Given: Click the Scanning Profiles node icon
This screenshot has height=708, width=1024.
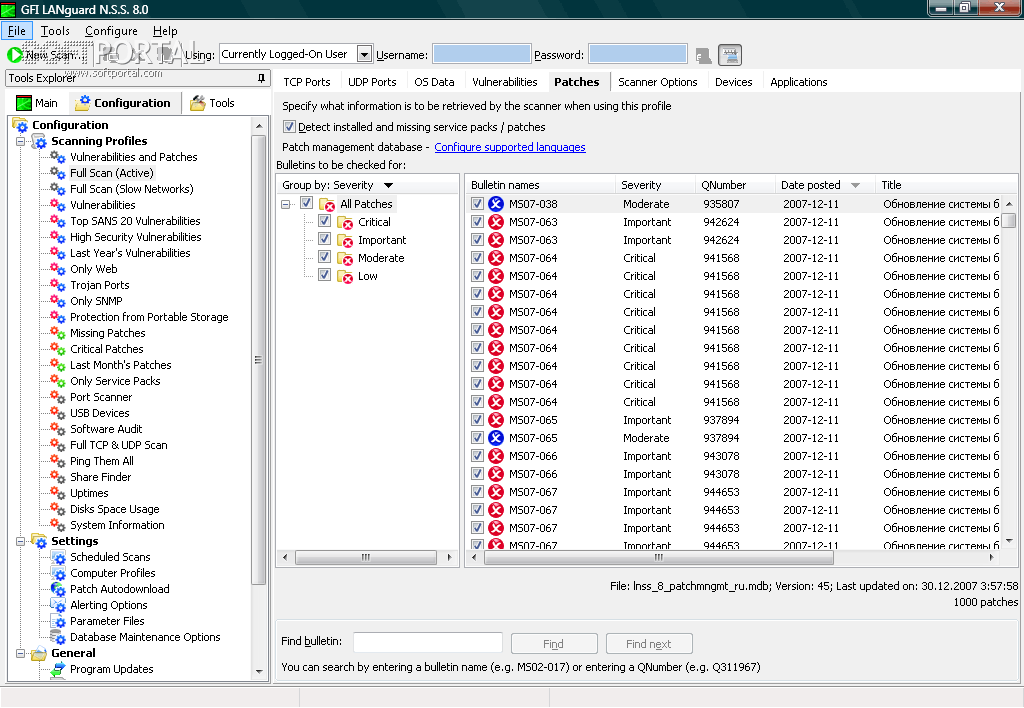Looking at the screenshot, I should 39,141.
